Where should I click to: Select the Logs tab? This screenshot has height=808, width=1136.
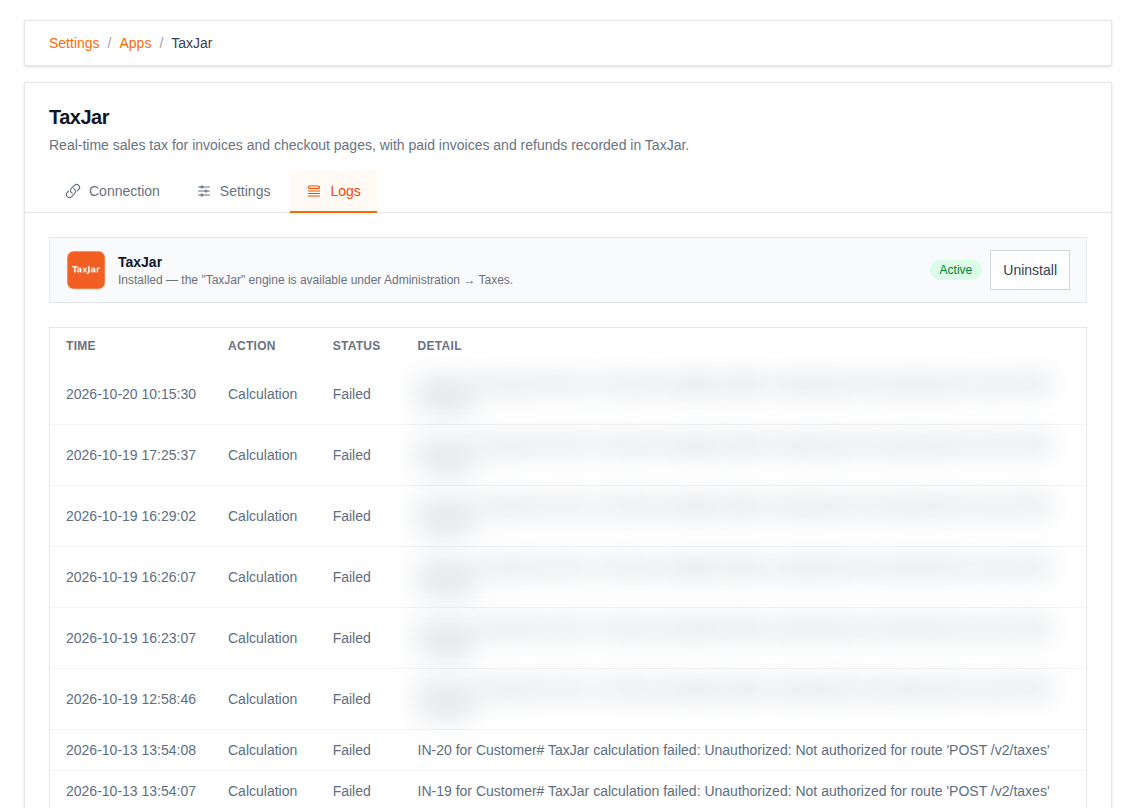(333, 191)
